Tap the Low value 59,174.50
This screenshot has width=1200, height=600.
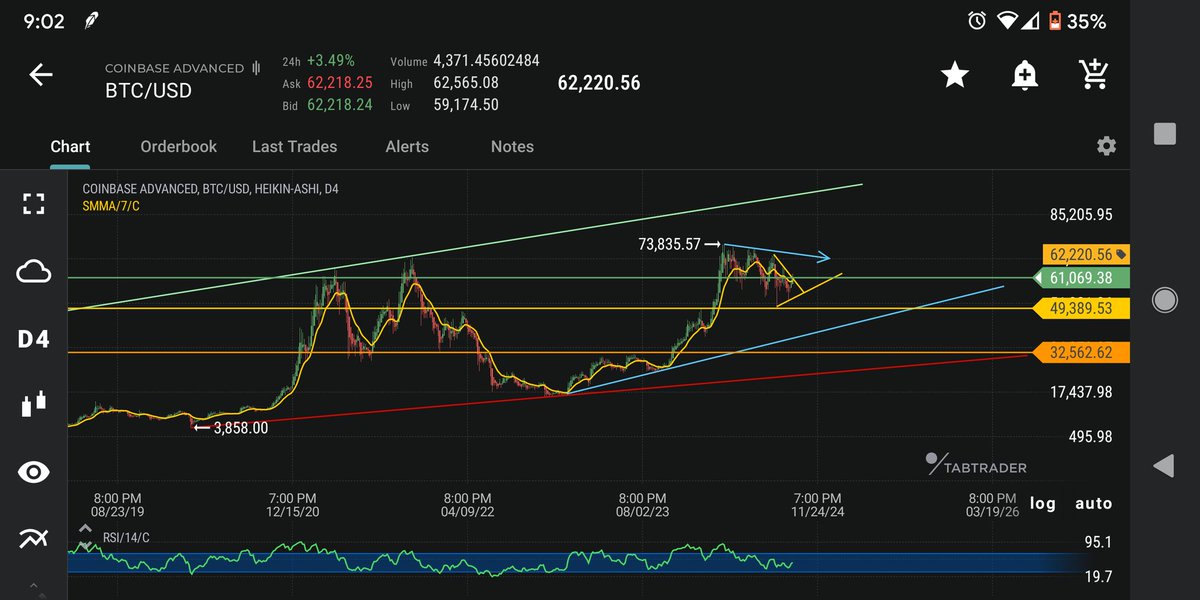point(466,104)
